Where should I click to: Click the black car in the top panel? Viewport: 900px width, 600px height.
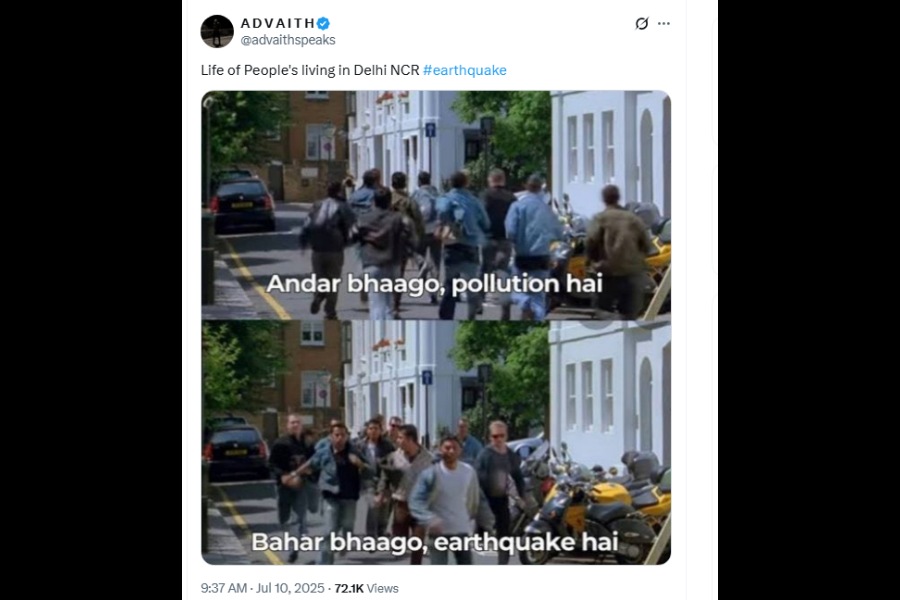click(242, 203)
